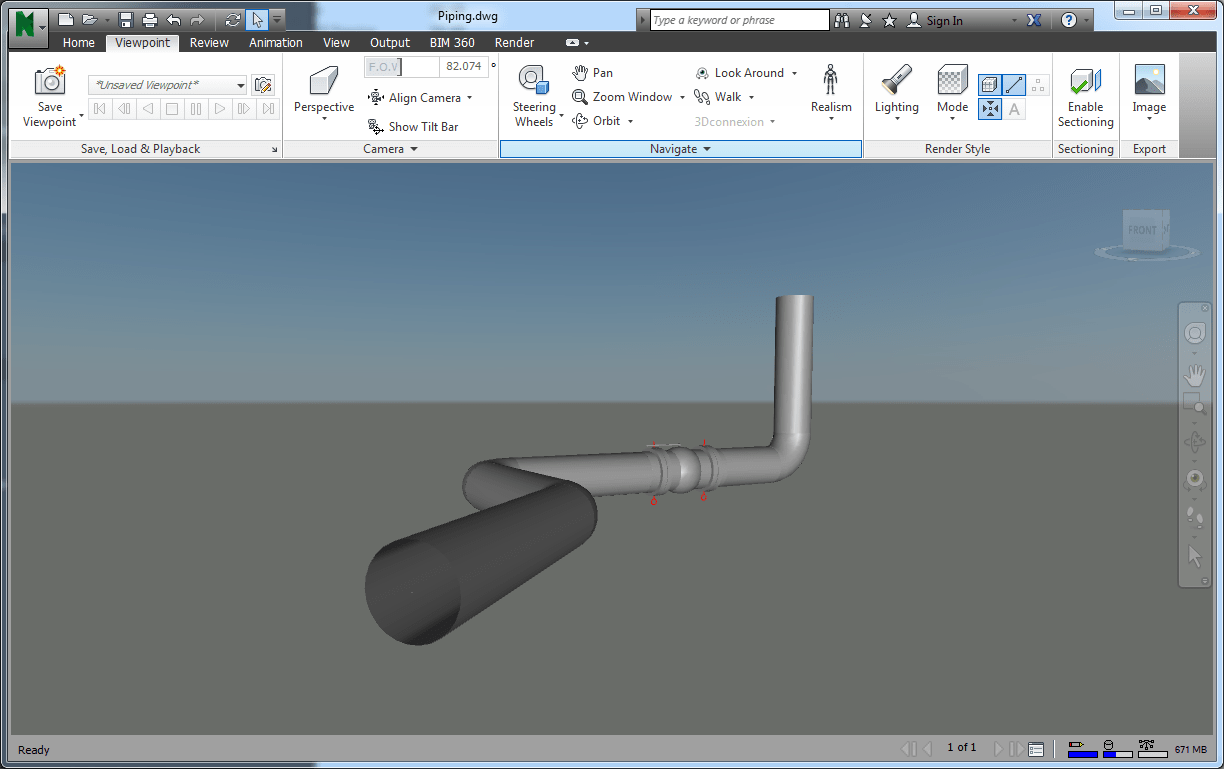Switch to the Review ribbon tab
This screenshot has height=769, width=1224.
209,43
